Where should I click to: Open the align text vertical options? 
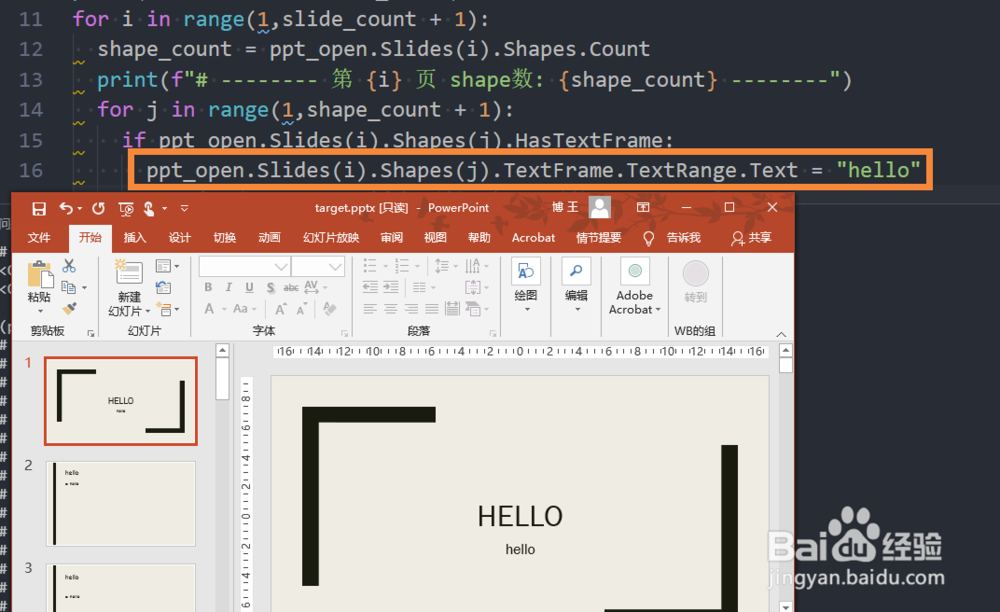[476, 288]
